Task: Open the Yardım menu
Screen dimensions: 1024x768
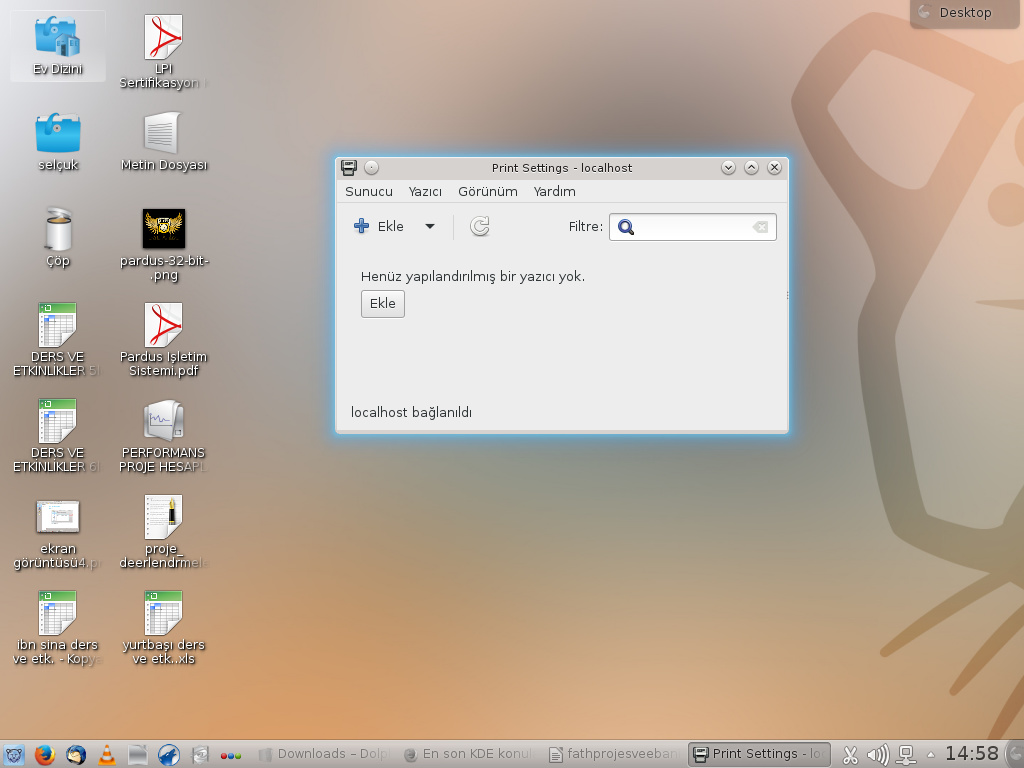Action: (554, 192)
